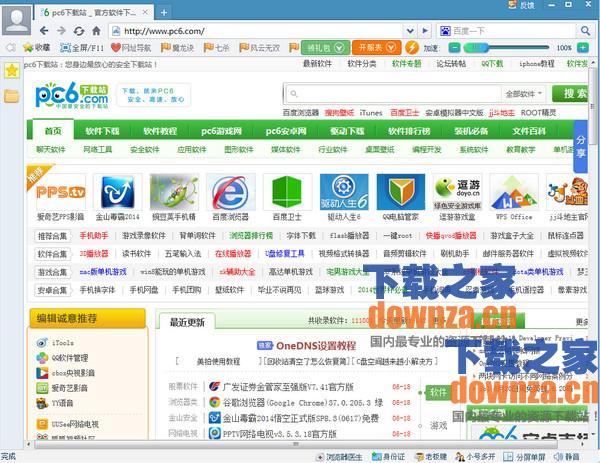Image resolution: width=600 pixels, height=463 pixels.
Task: Click the WPS Office app icon
Action: (x=514, y=192)
